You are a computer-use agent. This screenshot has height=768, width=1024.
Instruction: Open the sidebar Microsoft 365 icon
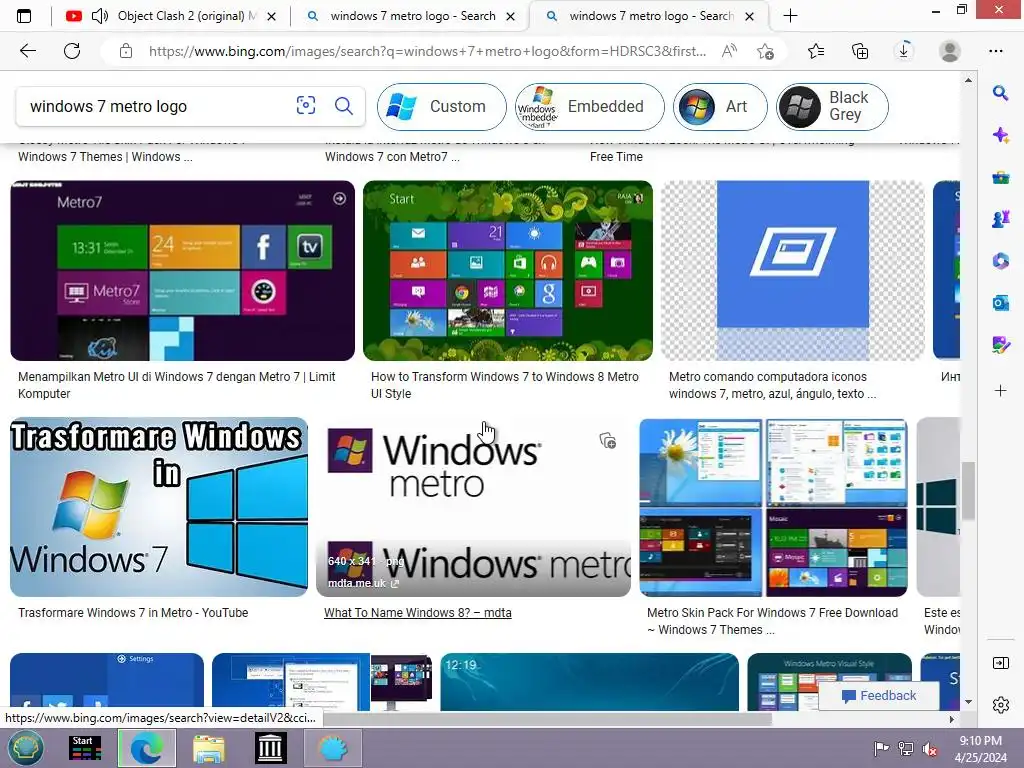[1000, 261]
